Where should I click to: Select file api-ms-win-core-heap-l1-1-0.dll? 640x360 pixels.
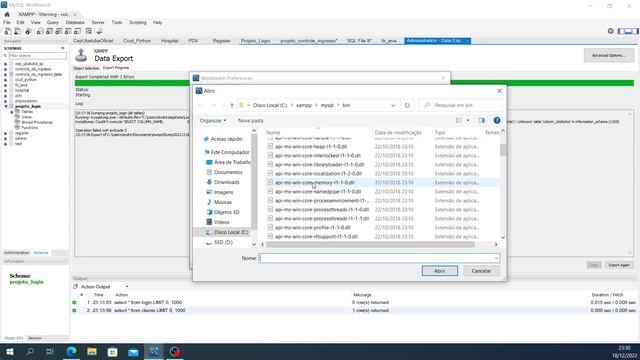(311, 147)
